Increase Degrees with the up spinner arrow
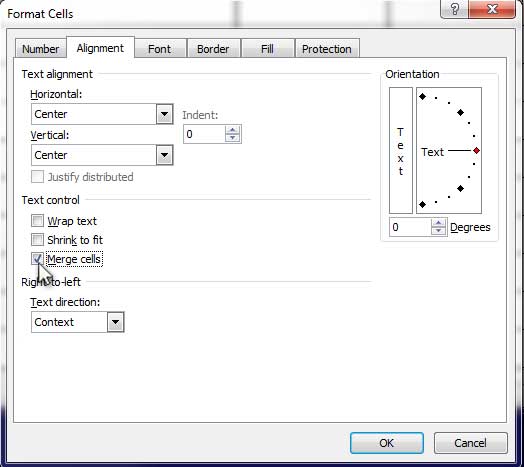 438,223
